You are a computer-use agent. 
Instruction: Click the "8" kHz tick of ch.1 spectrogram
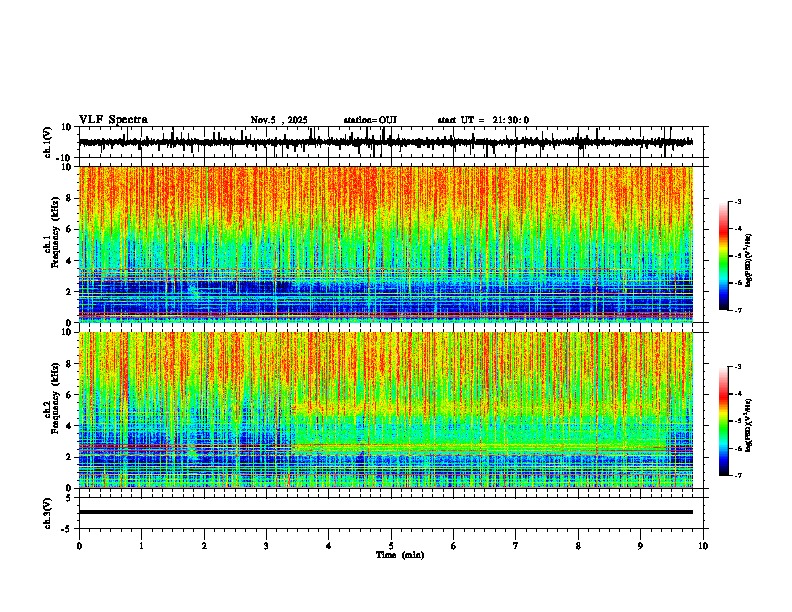[x=69, y=198]
